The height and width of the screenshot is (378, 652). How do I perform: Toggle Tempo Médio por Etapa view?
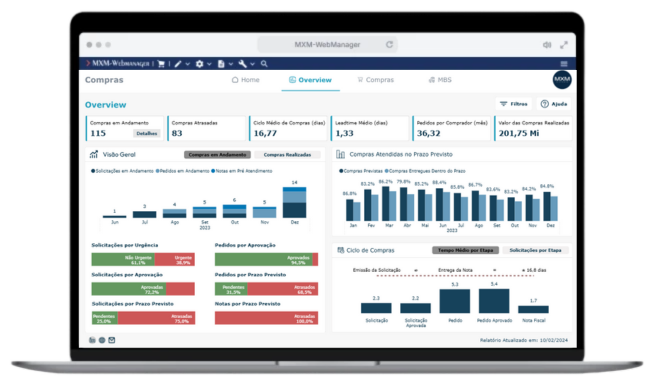465,250
